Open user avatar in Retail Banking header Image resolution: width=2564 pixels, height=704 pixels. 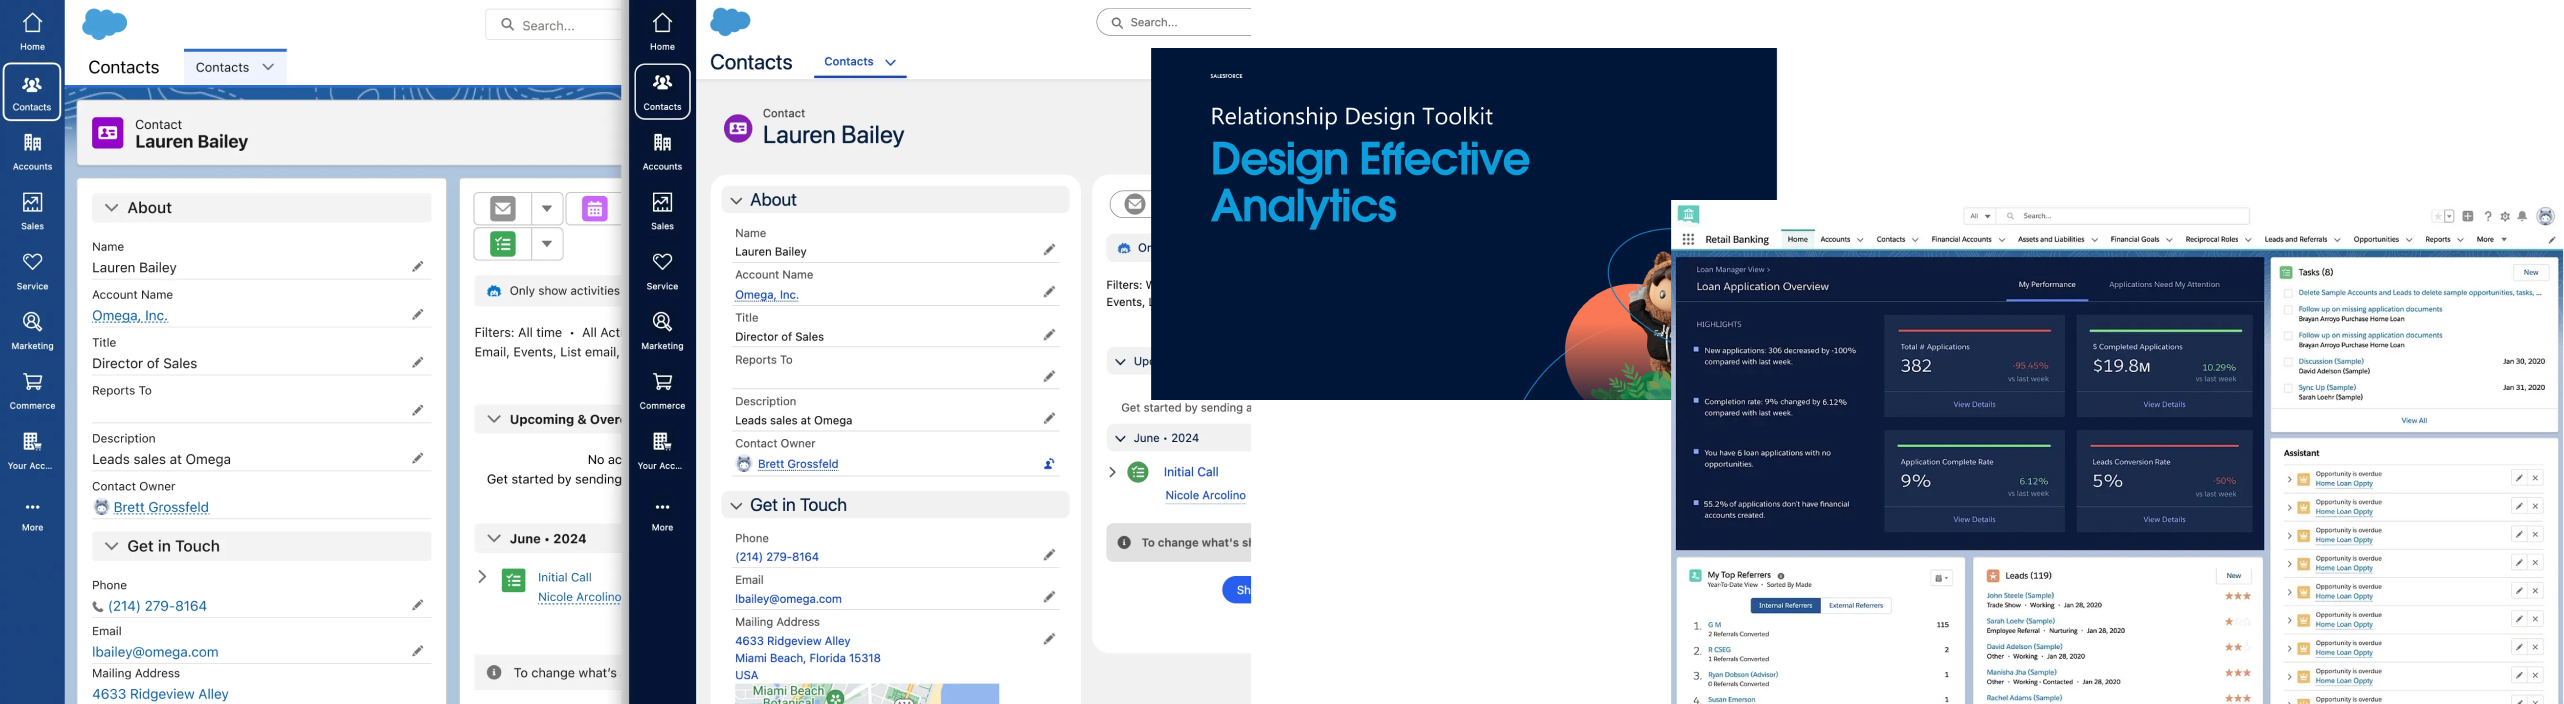pos(2546,216)
